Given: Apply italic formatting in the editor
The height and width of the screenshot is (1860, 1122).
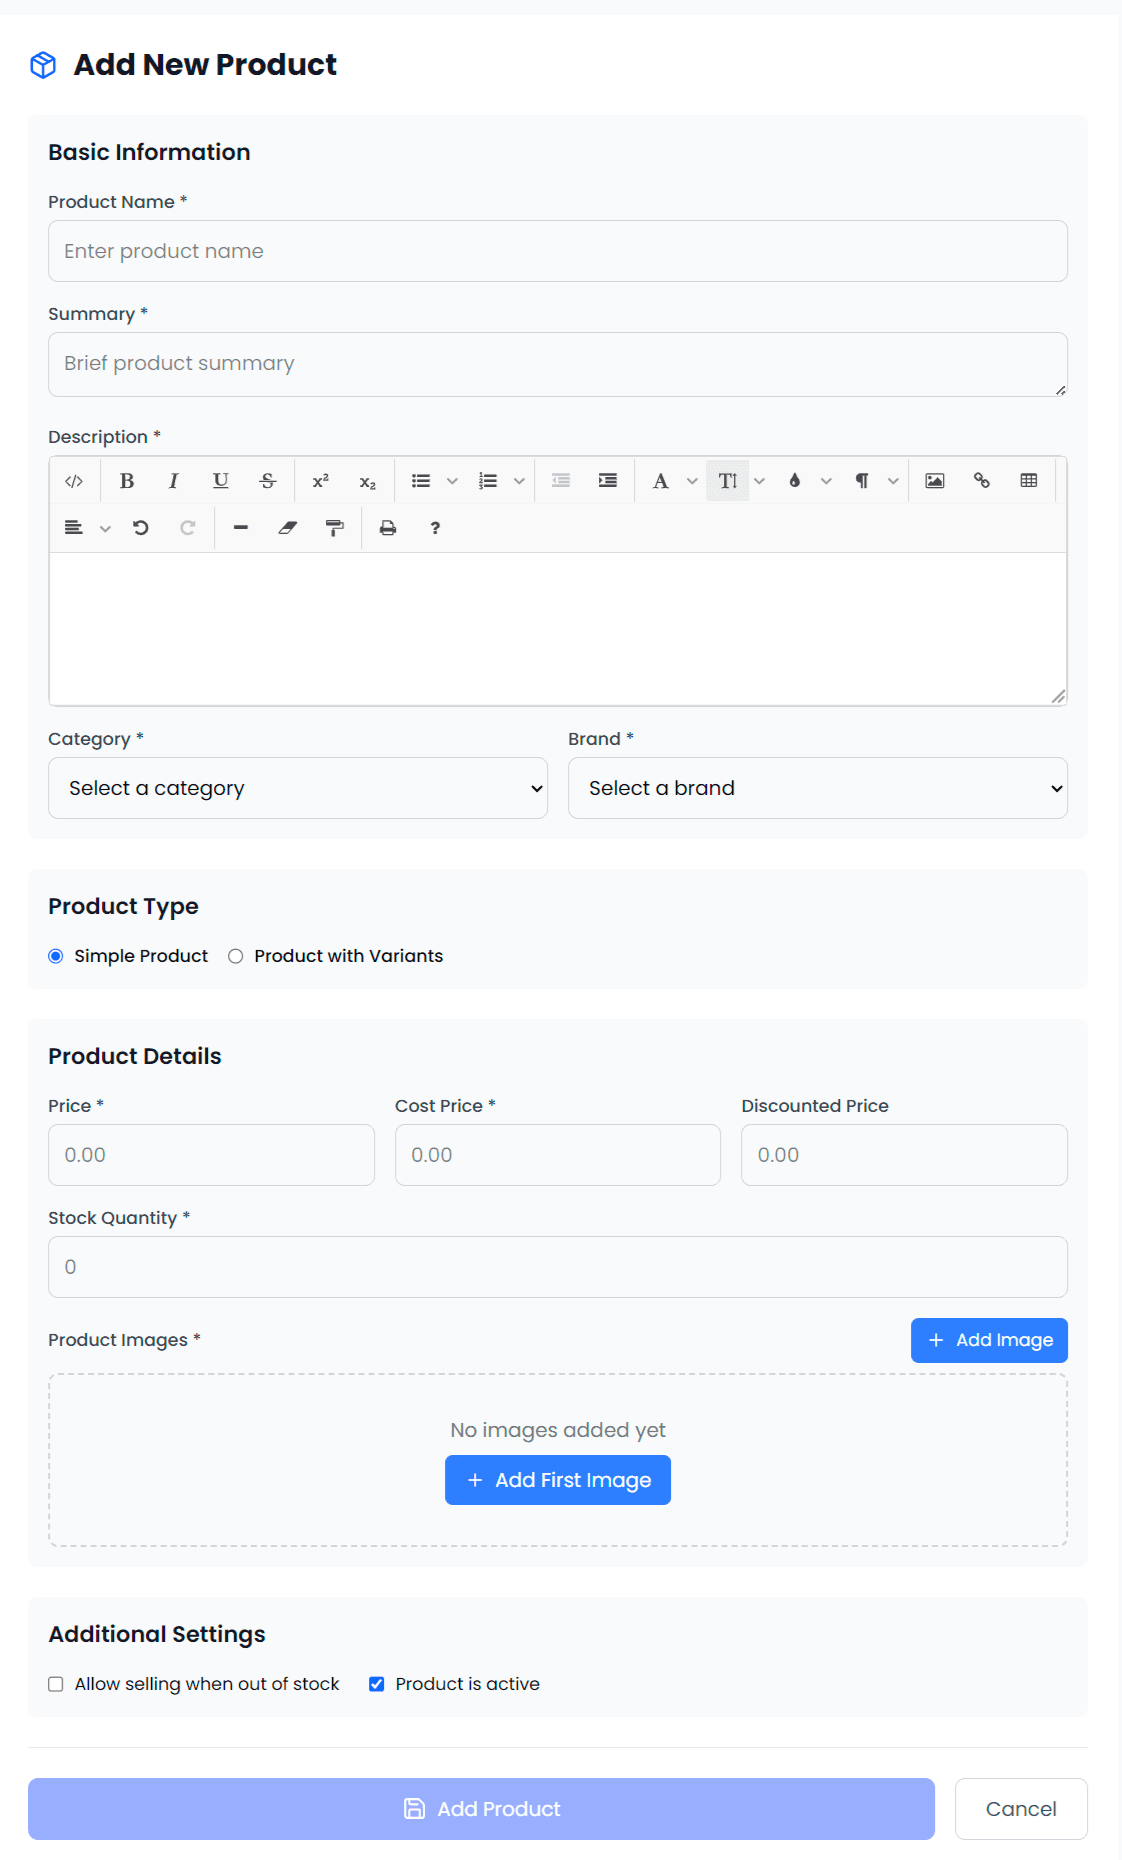Looking at the screenshot, I should coord(174,481).
